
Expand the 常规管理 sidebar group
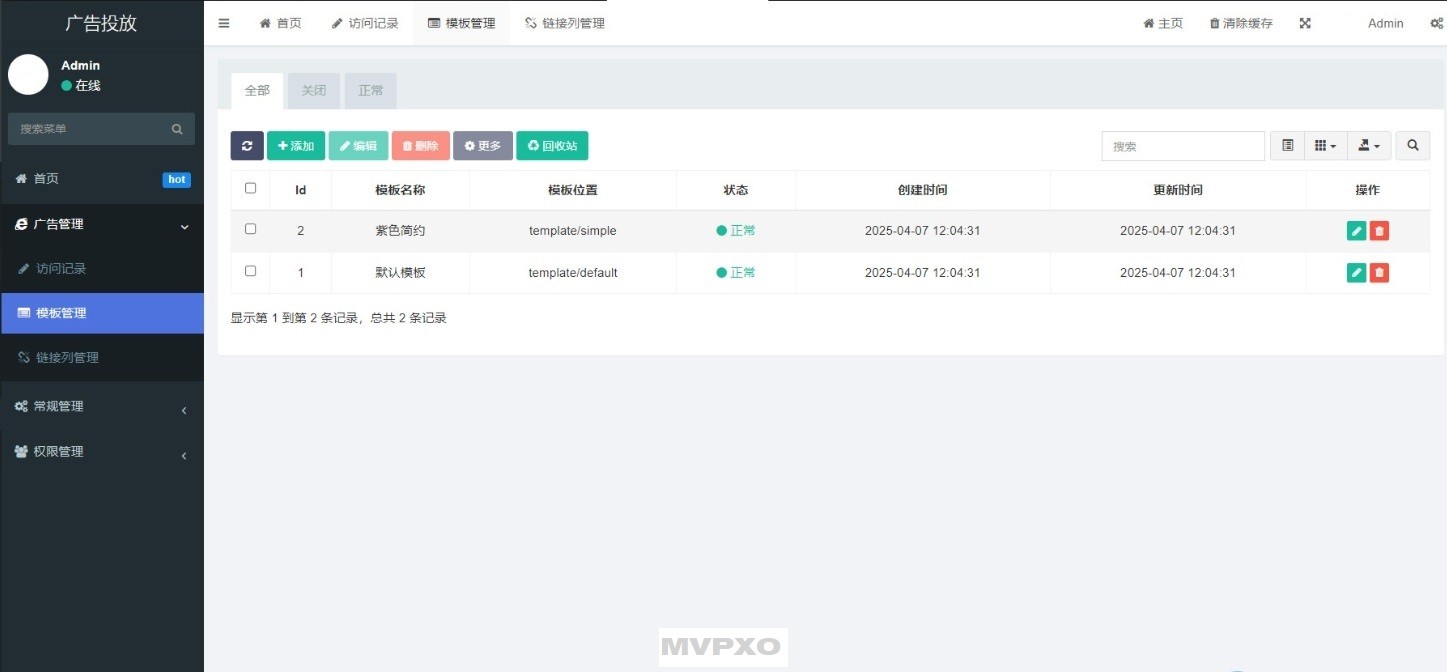coord(102,407)
